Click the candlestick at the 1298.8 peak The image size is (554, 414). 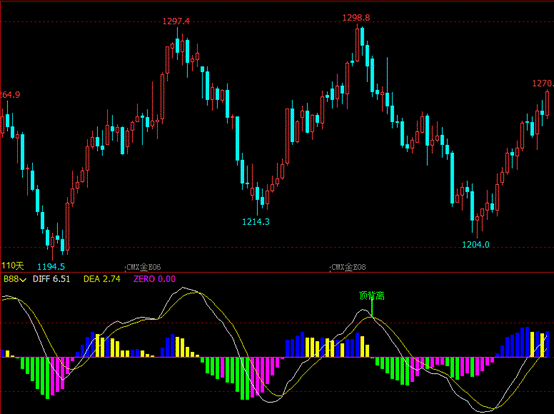click(357, 43)
